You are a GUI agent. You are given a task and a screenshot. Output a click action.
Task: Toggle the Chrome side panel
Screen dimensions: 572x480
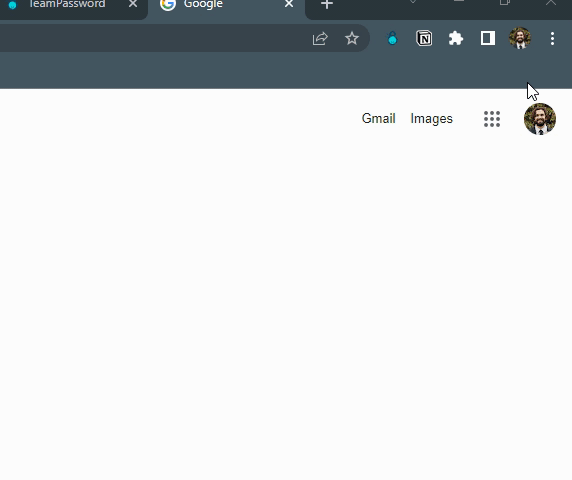pos(488,38)
